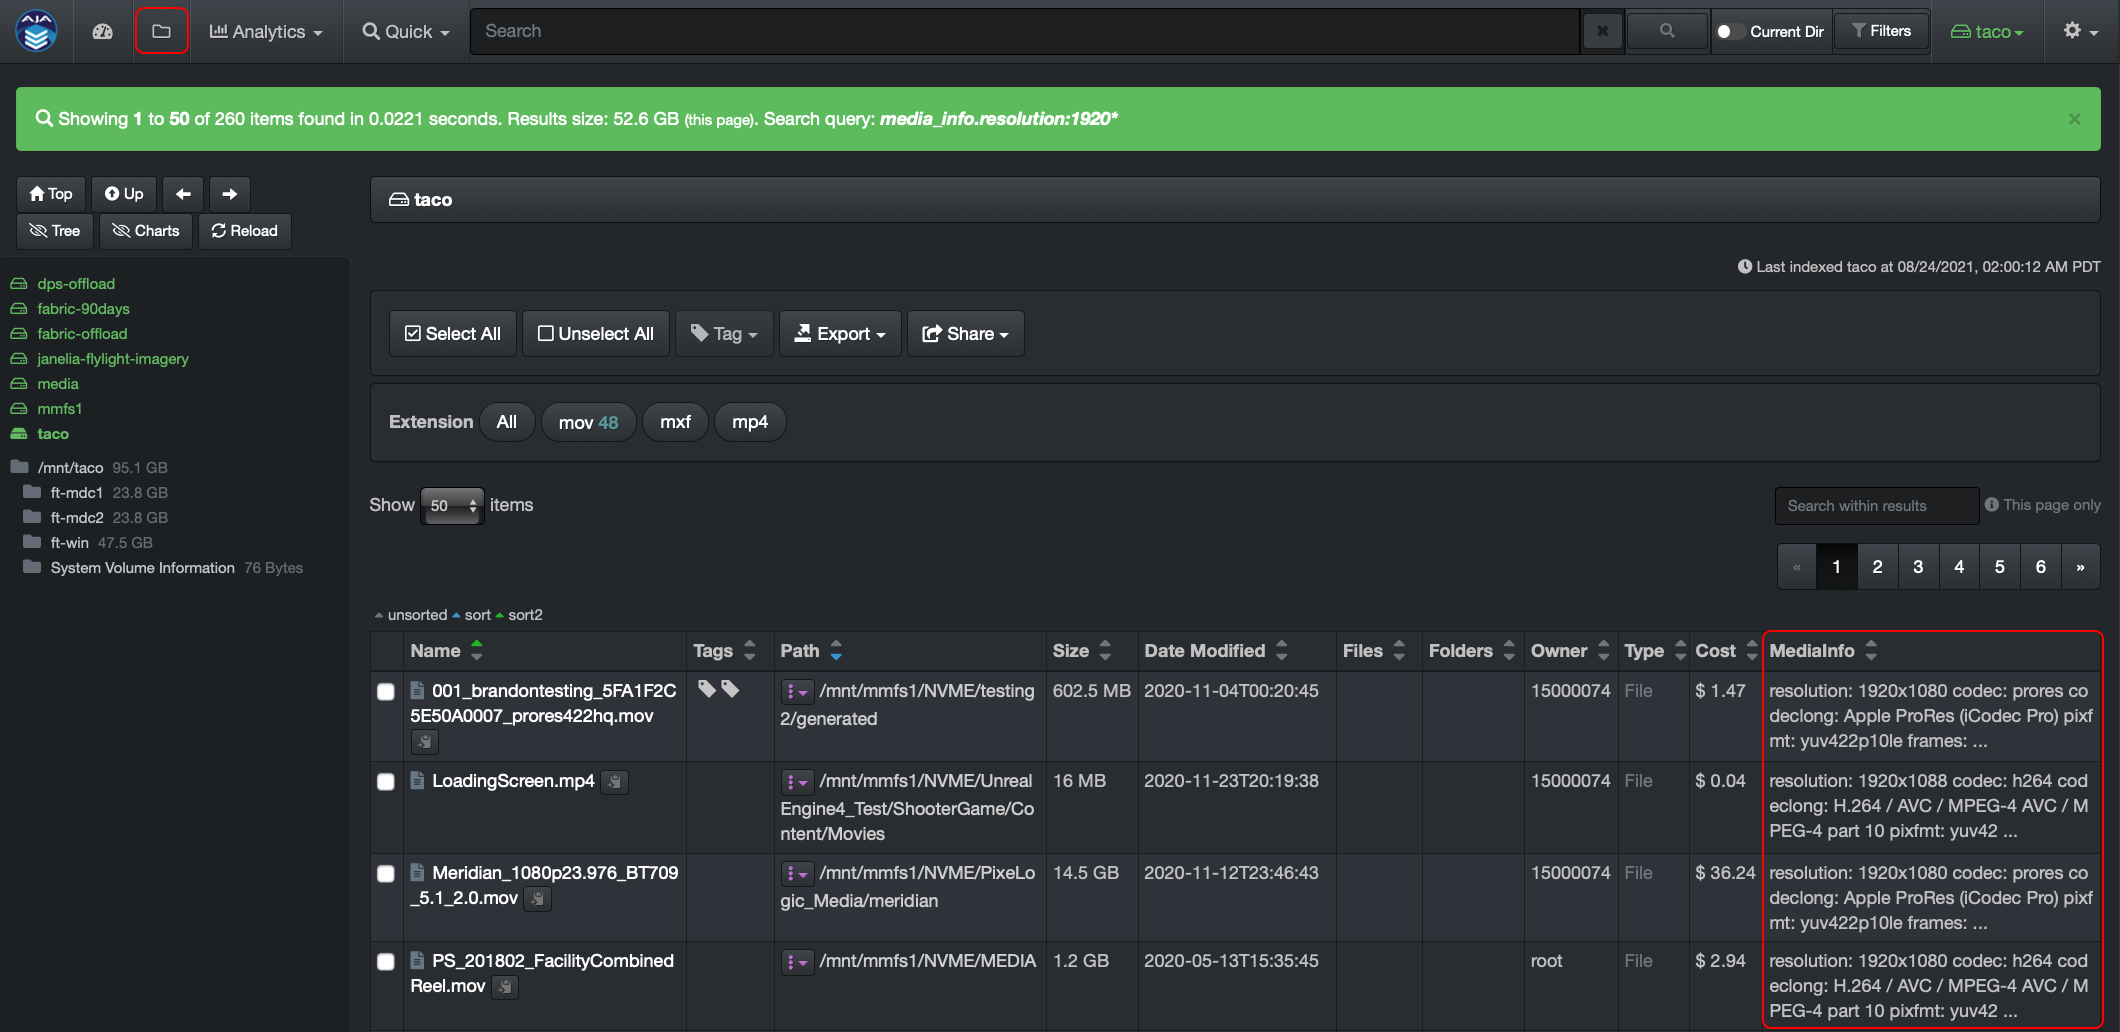Select the PS_201802_FacilityCombinedReel.mov checkbox

tap(386, 962)
